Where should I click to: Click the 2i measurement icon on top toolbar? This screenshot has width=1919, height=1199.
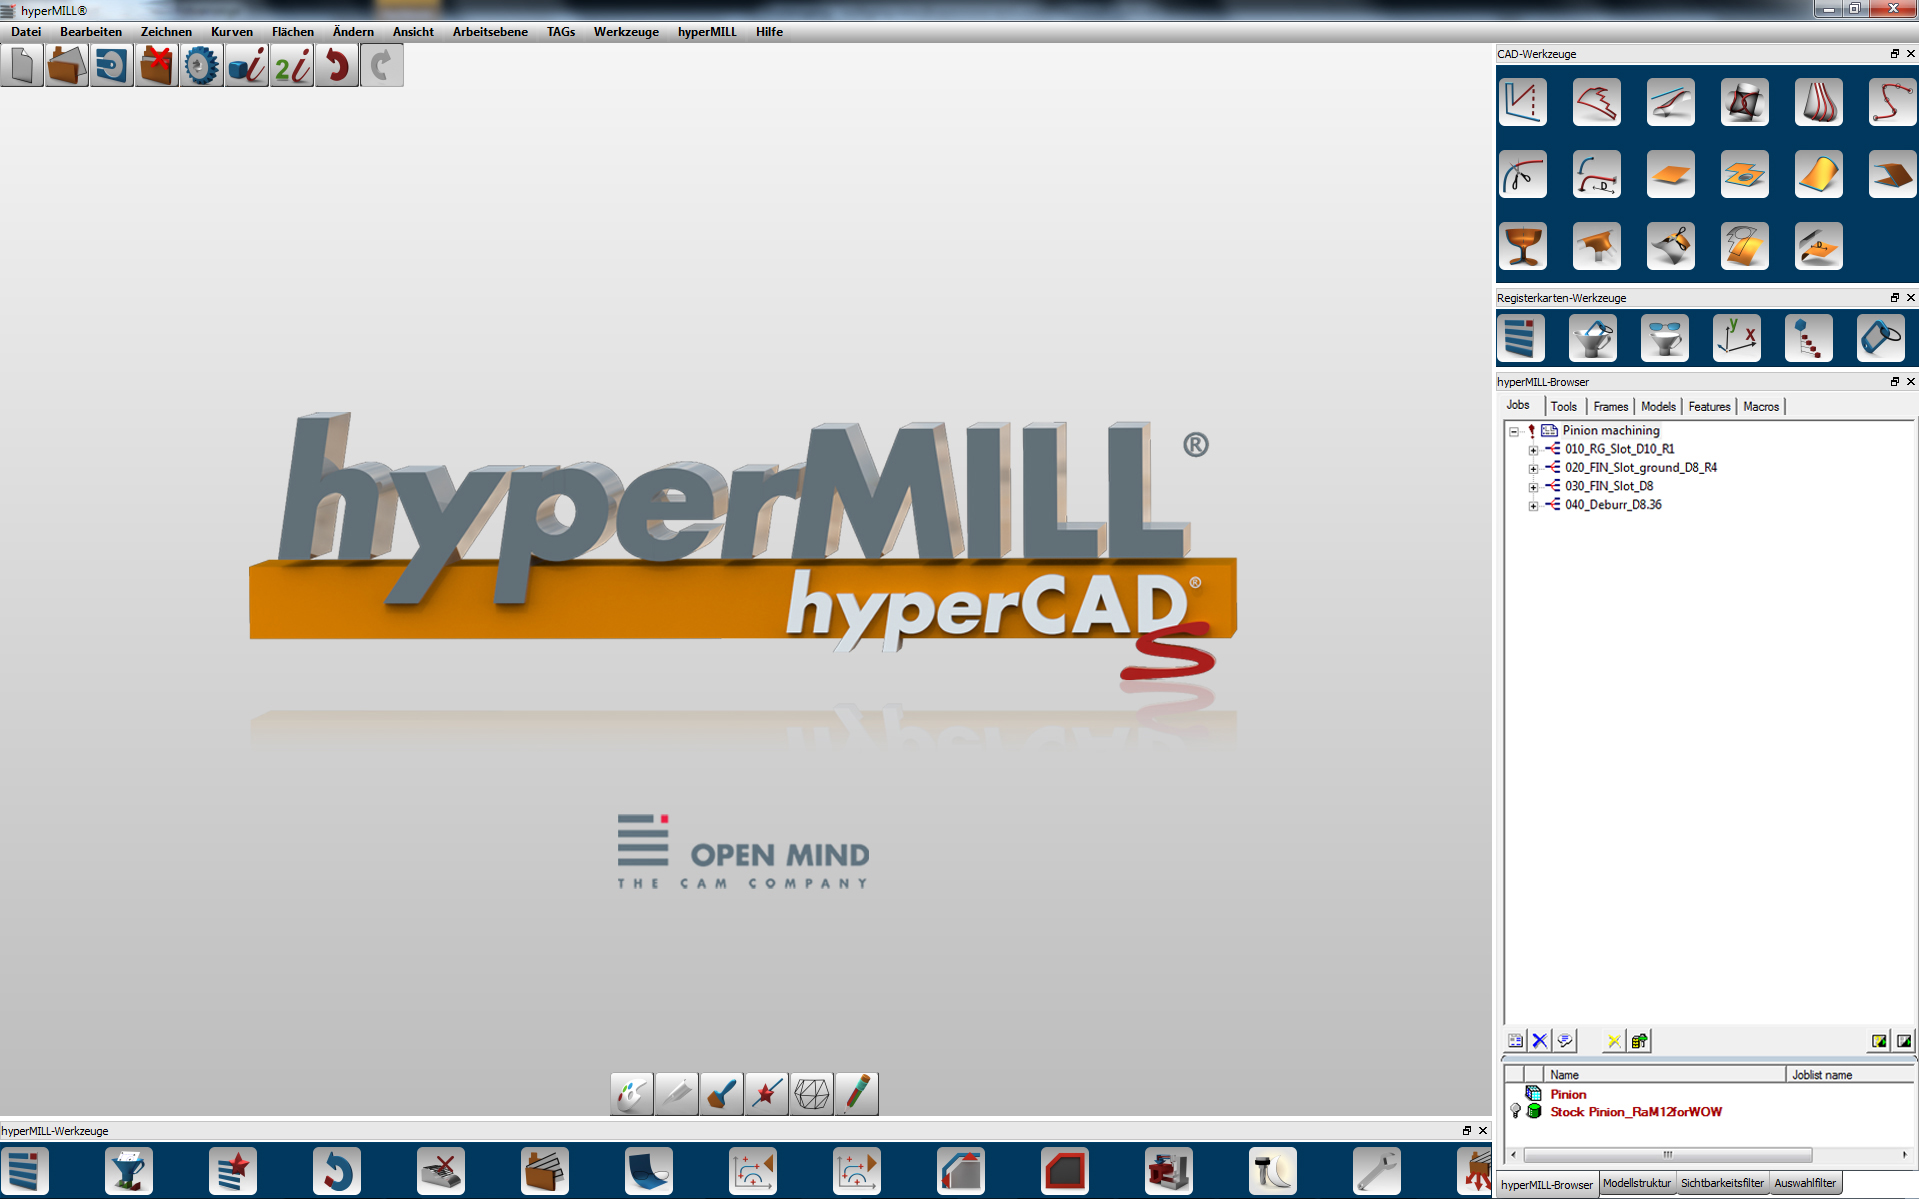(x=291, y=64)
